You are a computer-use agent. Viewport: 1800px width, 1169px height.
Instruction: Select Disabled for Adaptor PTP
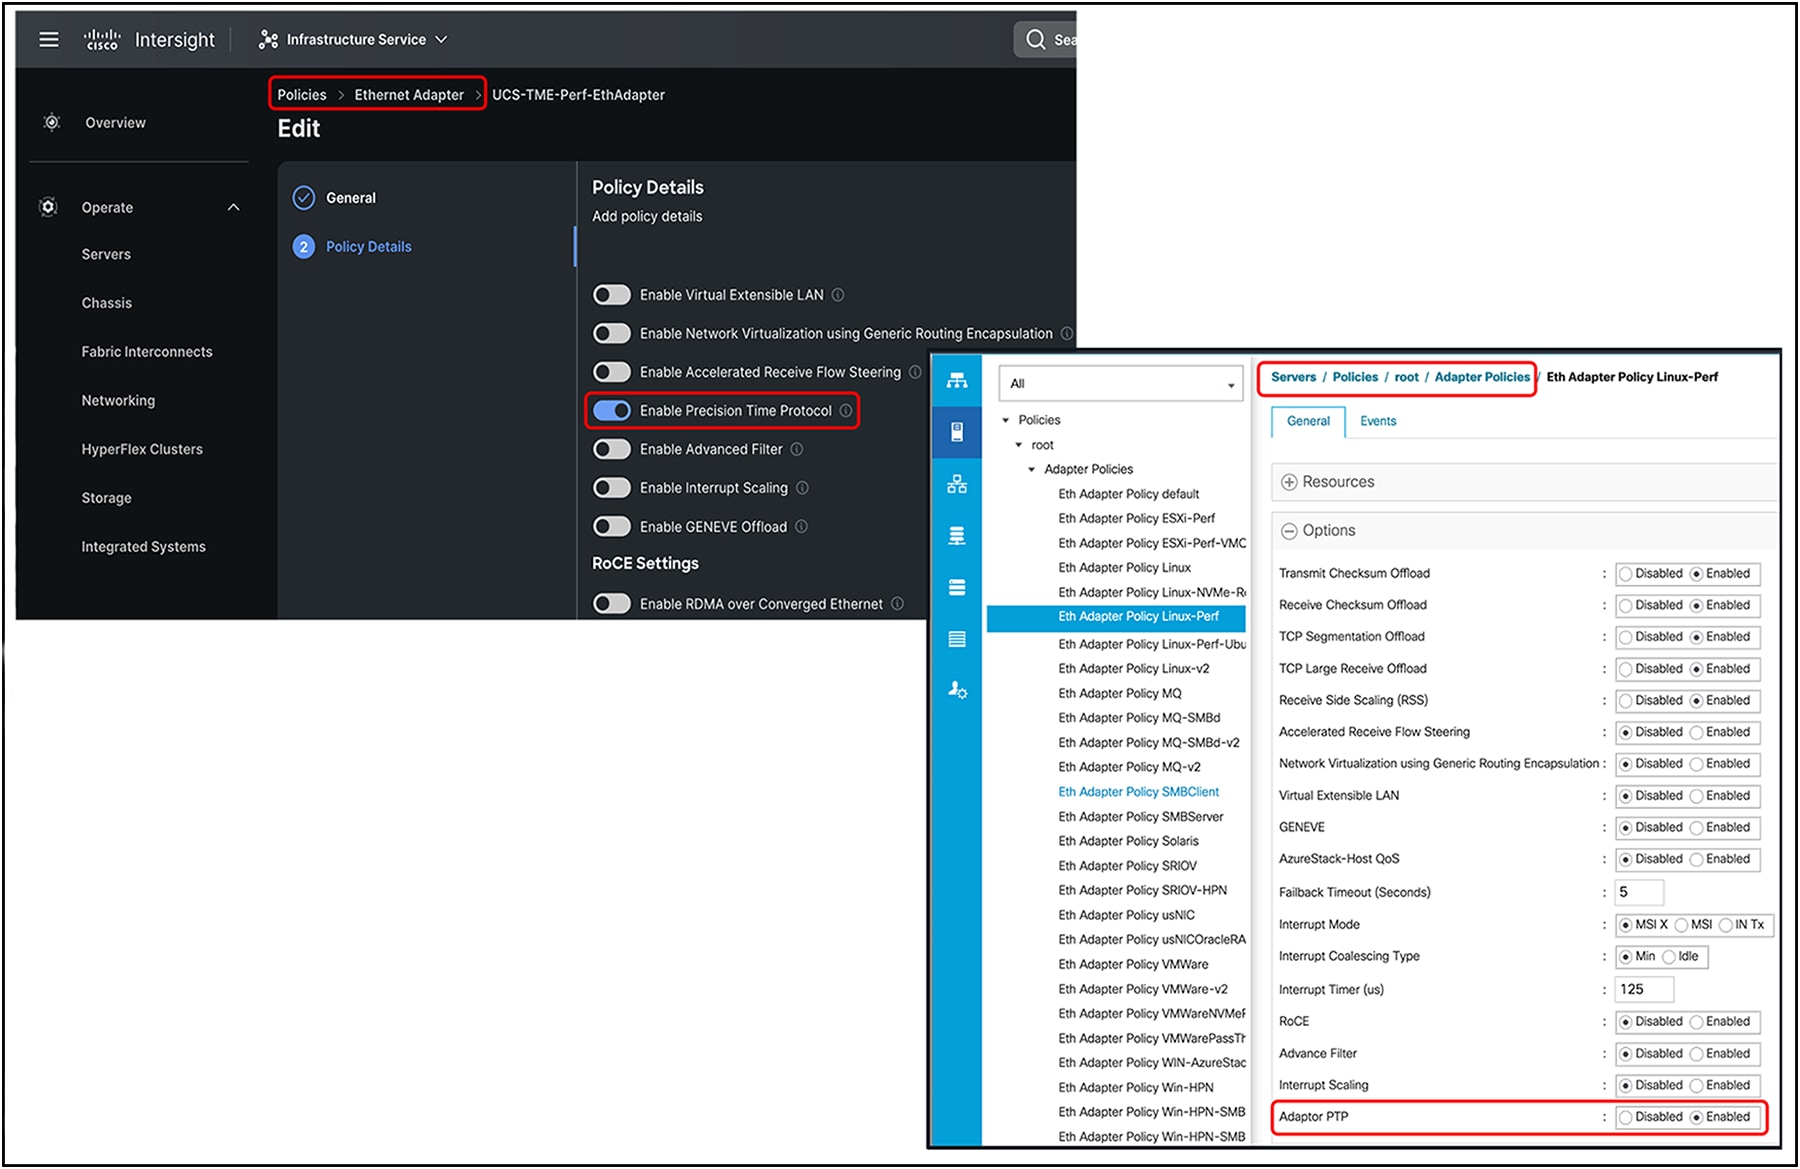(1626, 1117)
